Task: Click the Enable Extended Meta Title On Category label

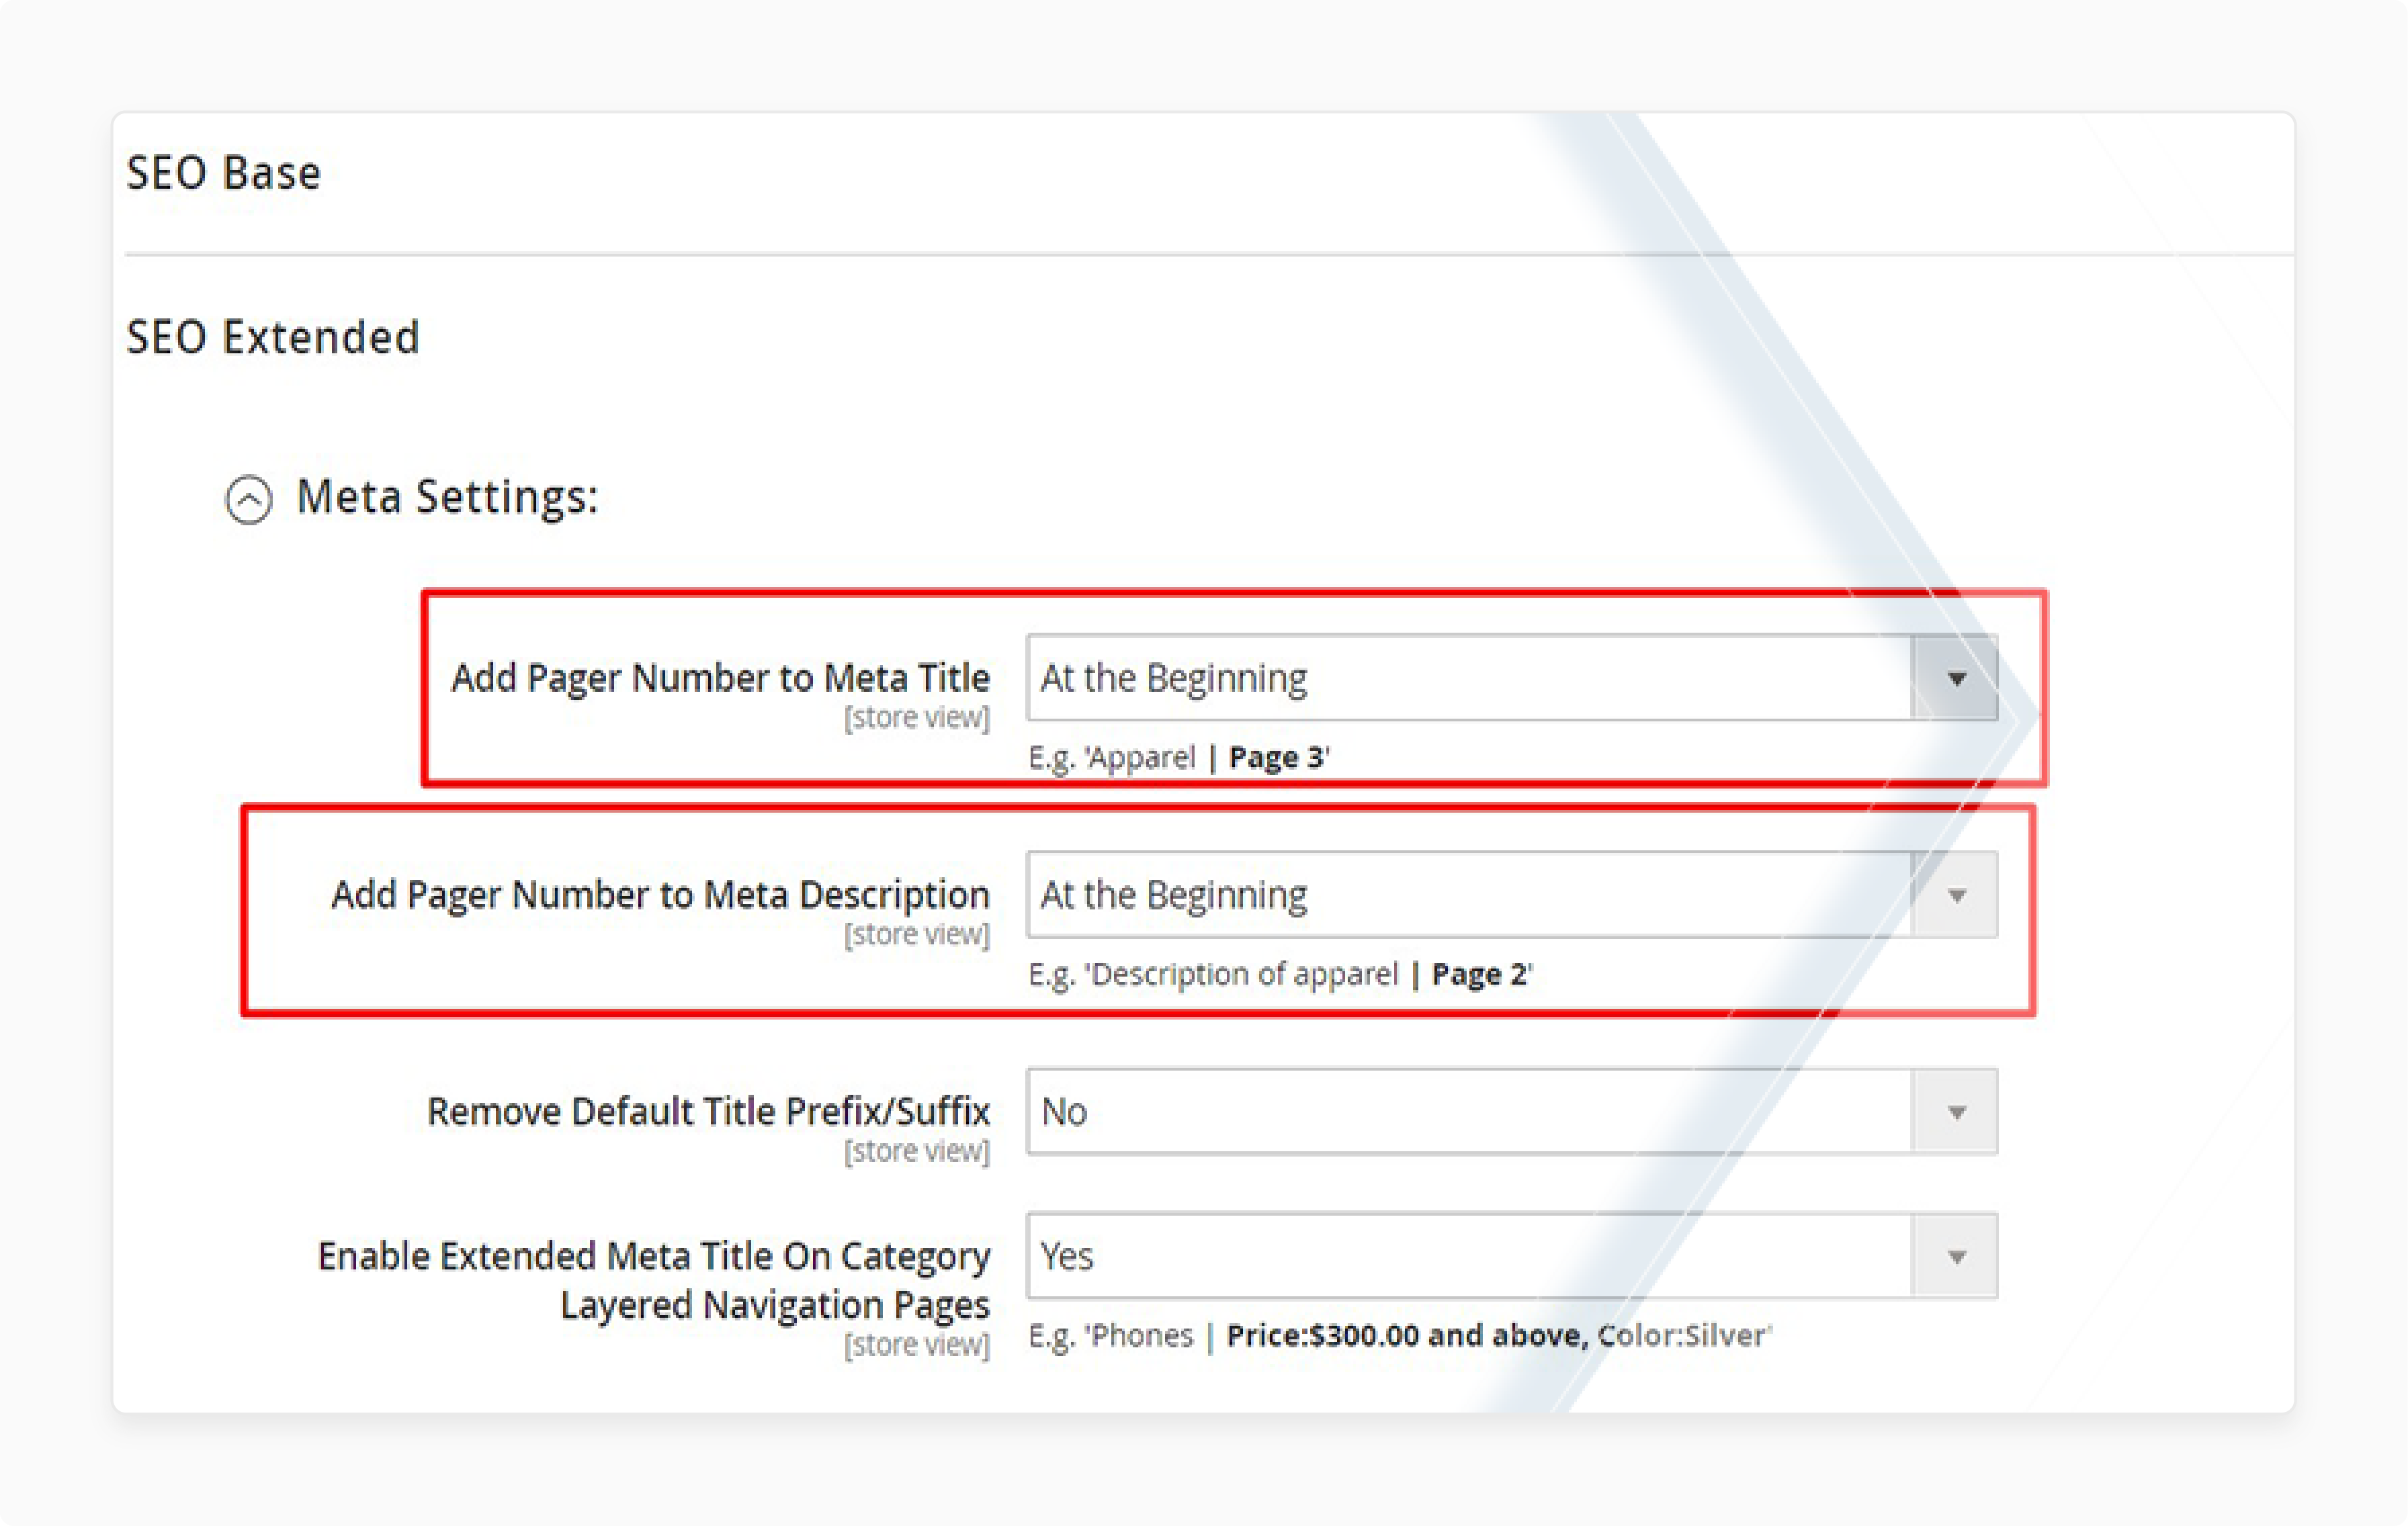Action: (654, 1280)
